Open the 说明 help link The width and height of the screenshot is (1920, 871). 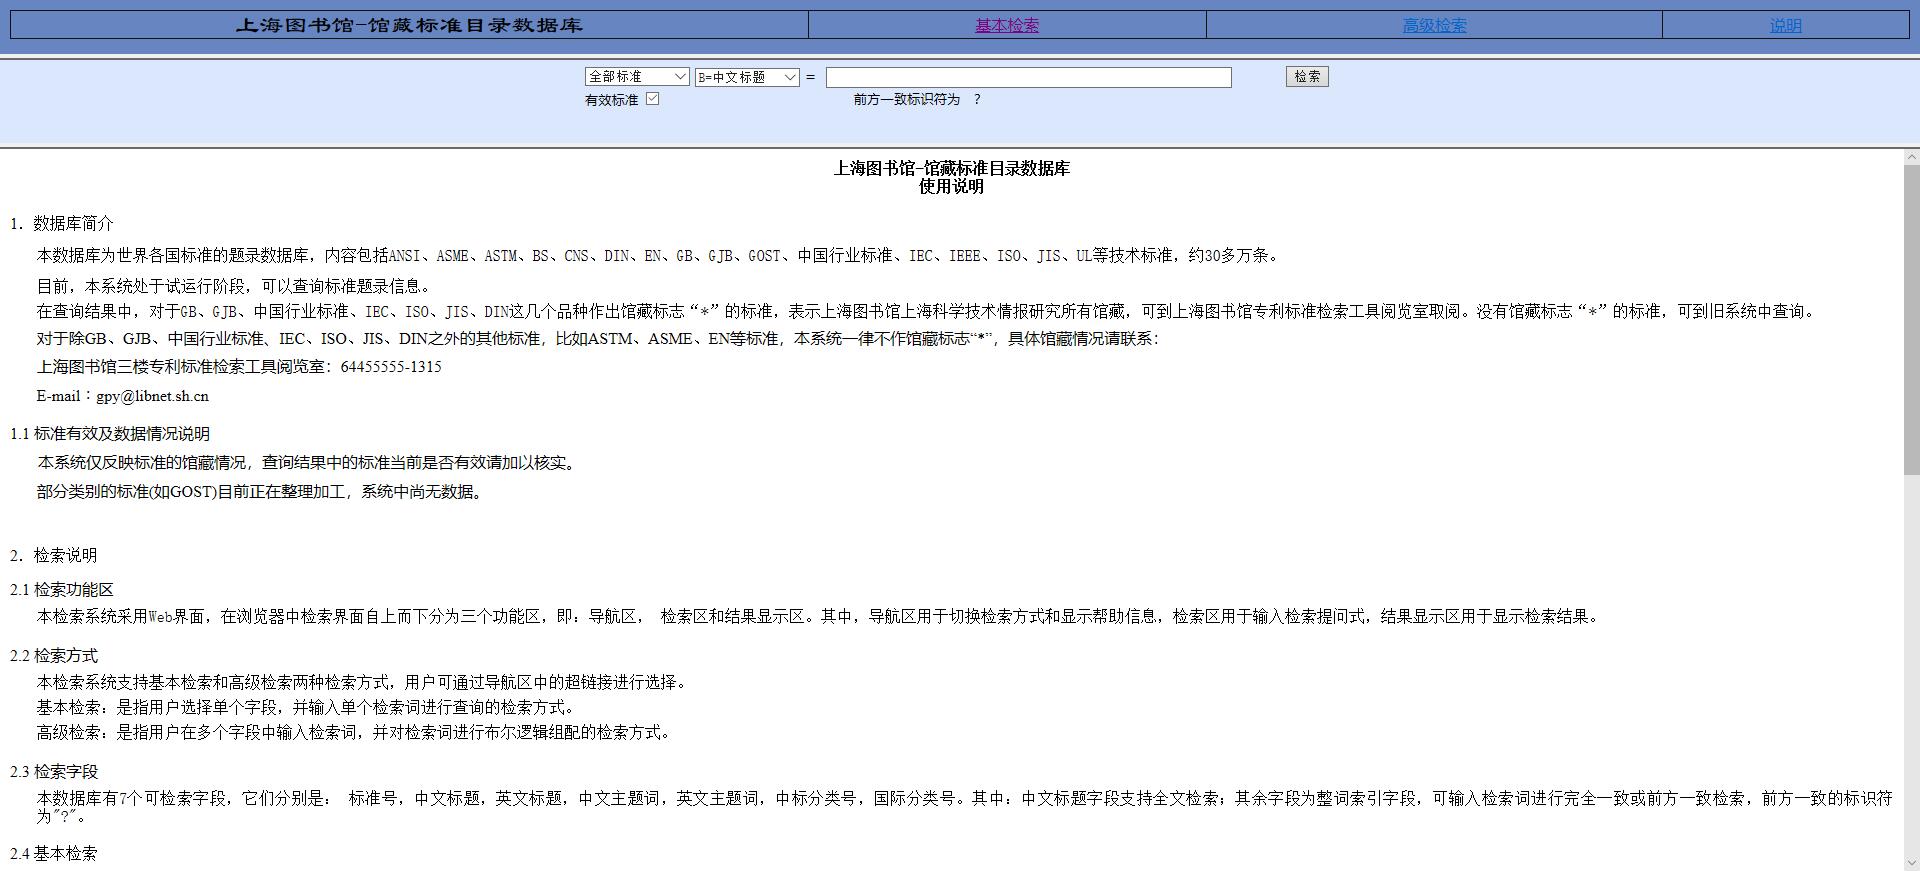1785,26
